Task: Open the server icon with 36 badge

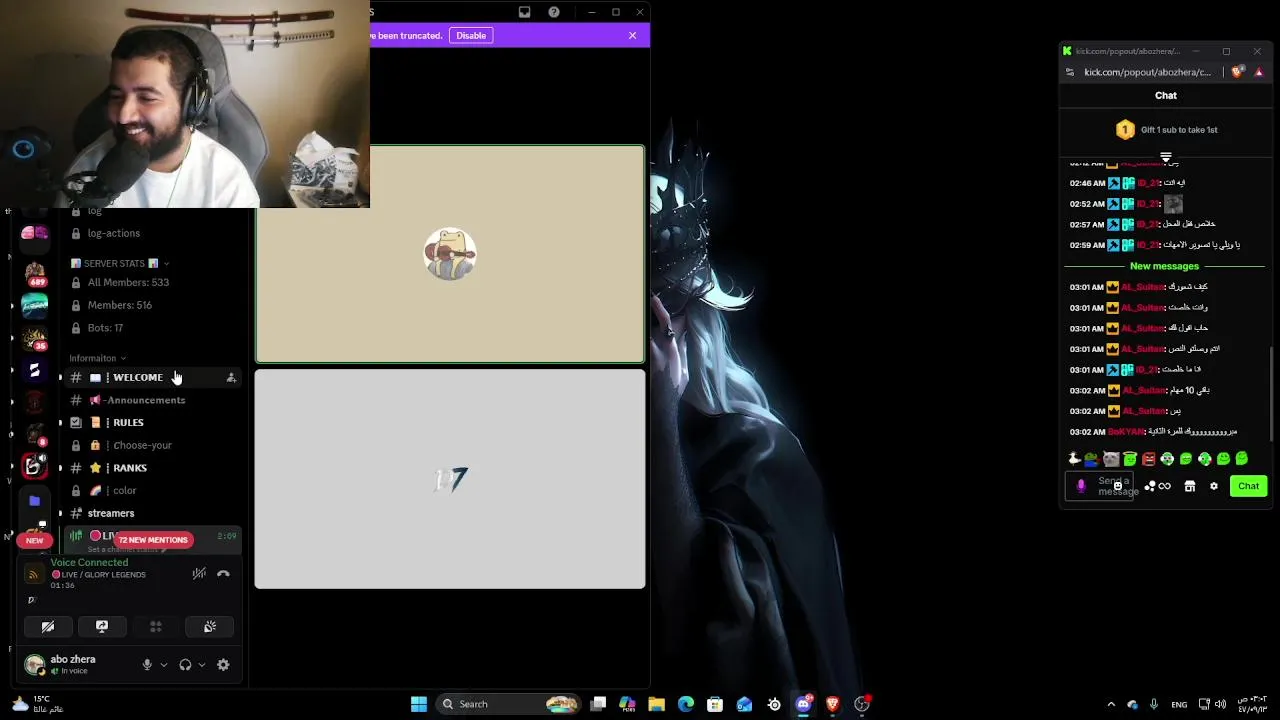Action: coord(35,339)
